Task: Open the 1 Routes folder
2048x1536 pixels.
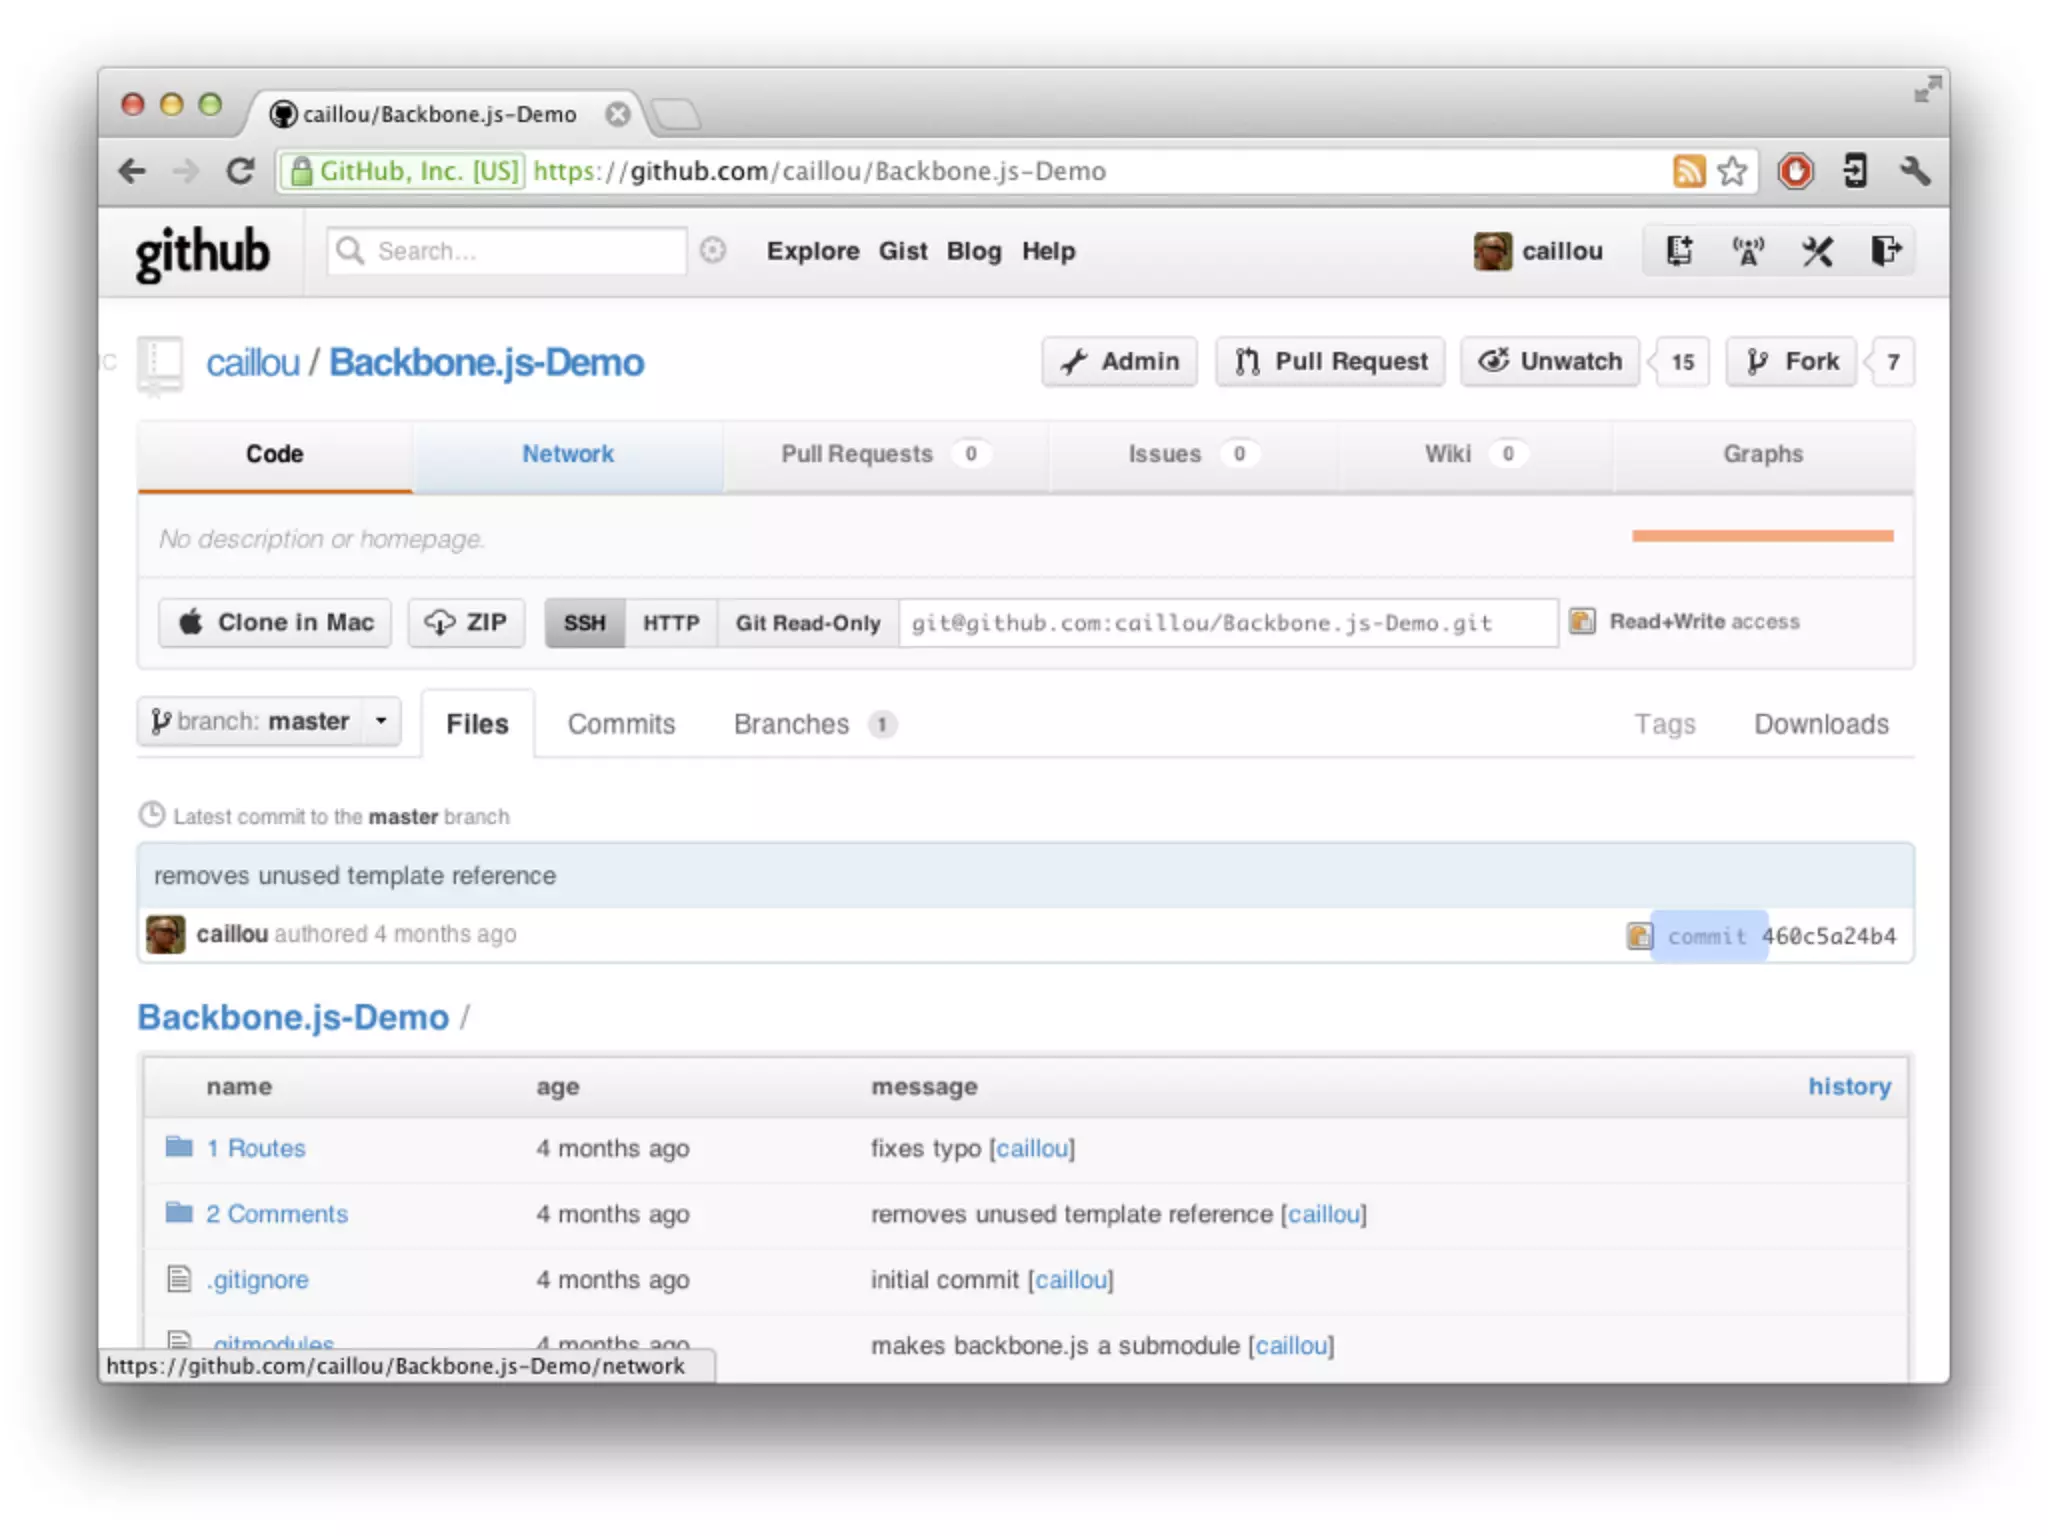Action: pyautogui.click(x=255, y=1148)
